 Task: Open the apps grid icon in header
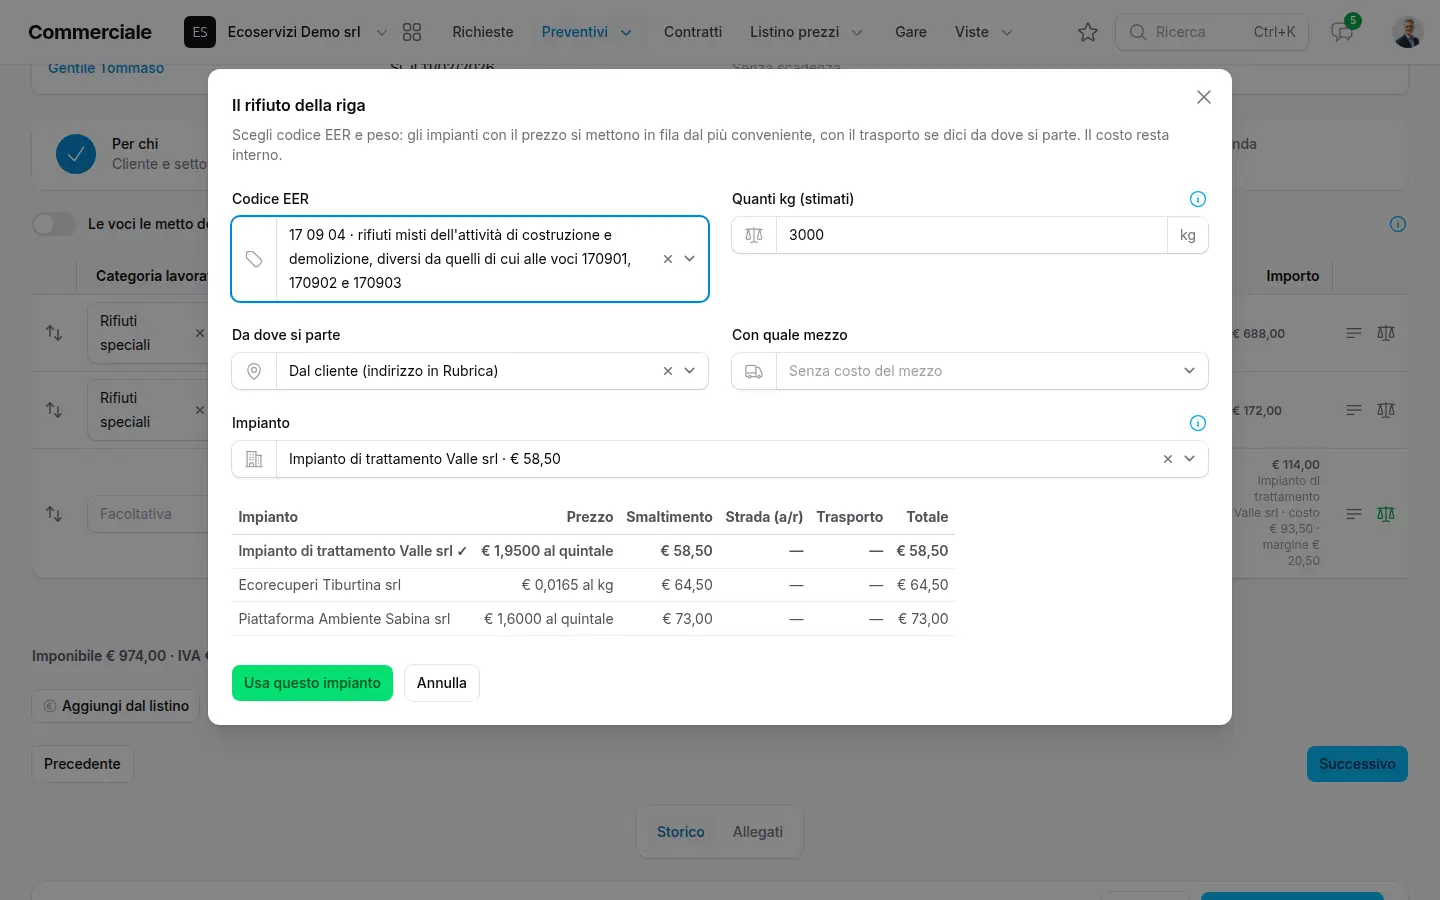coord(412,32)
